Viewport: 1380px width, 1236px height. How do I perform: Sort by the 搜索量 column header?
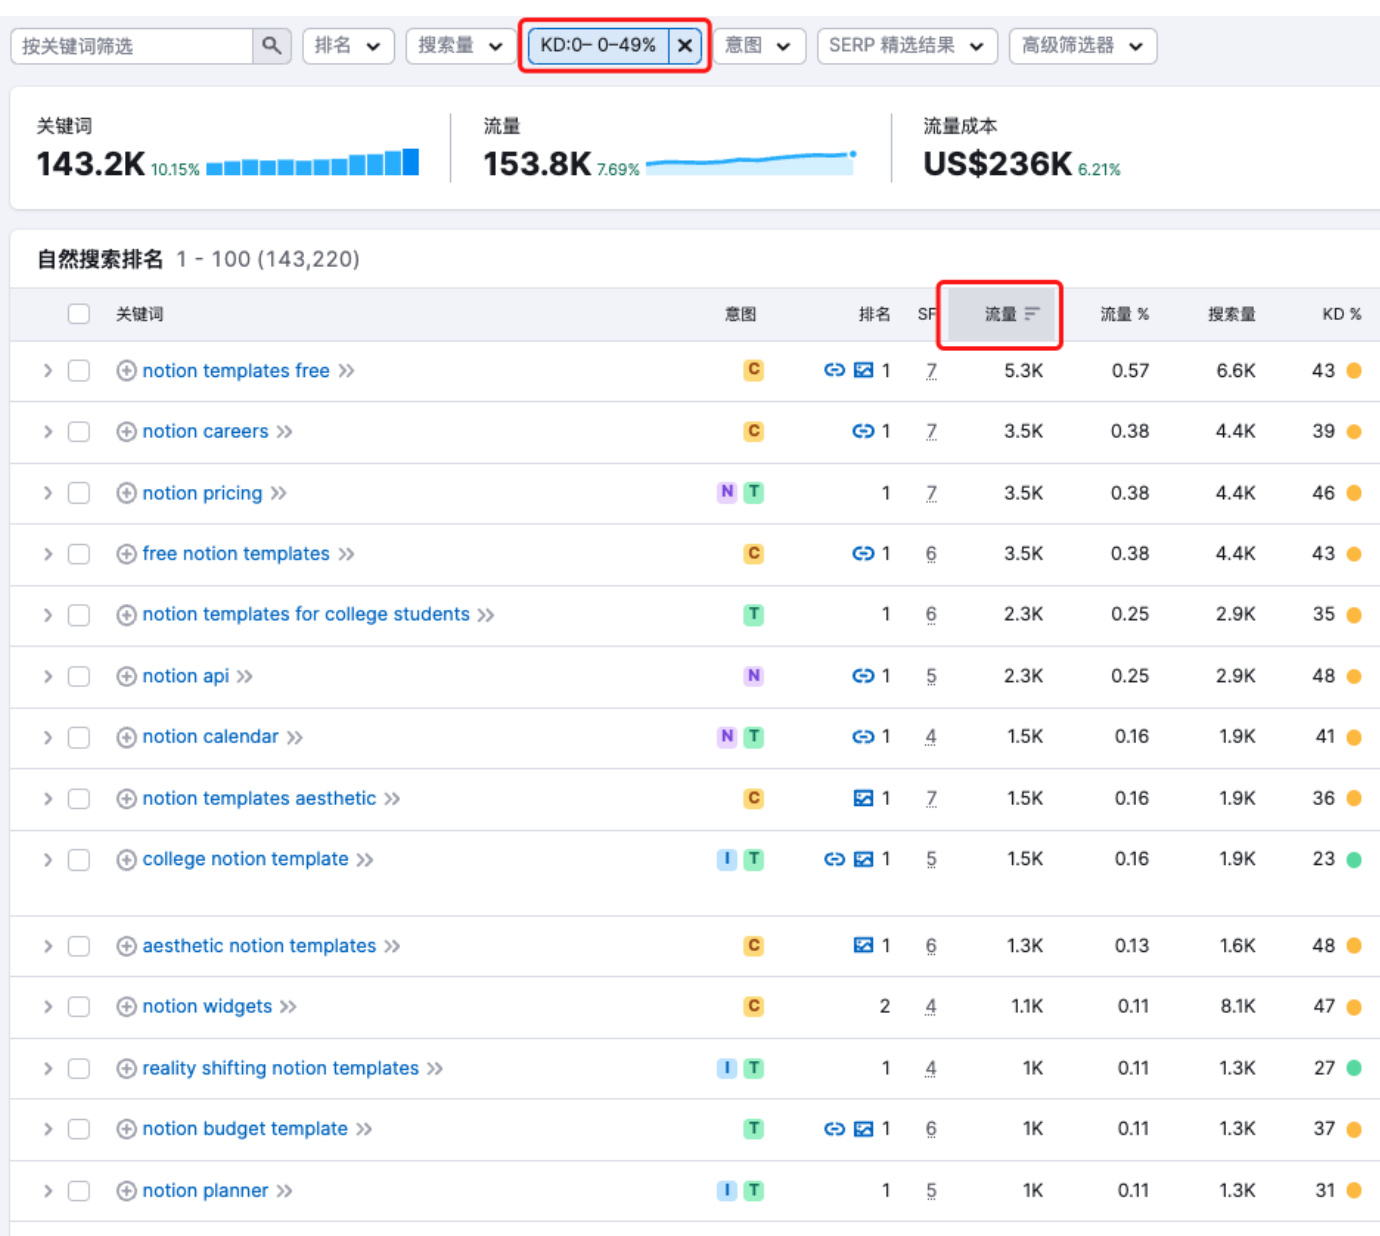point(1231,314)
